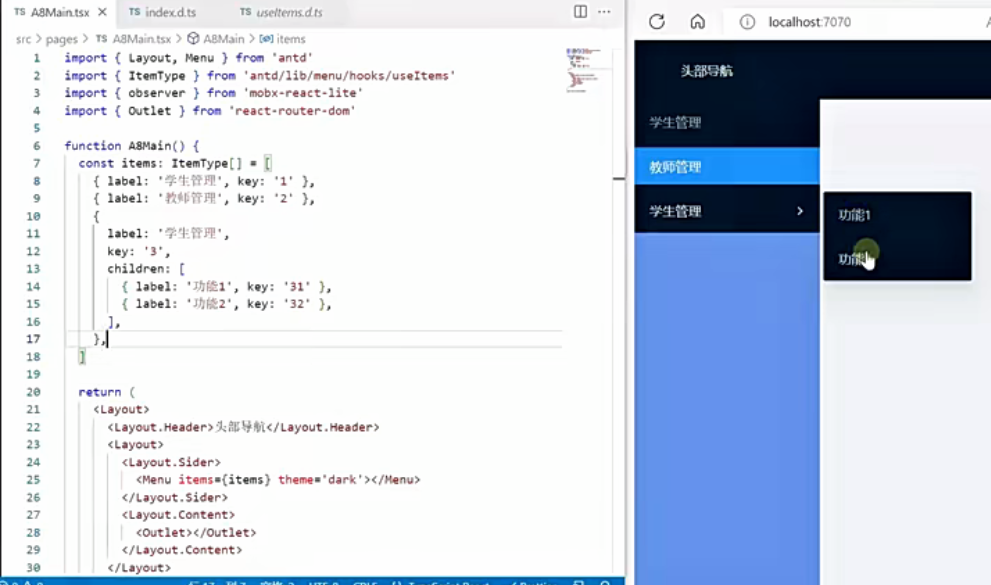Click the return keyword on line 20

click(99, 392)
